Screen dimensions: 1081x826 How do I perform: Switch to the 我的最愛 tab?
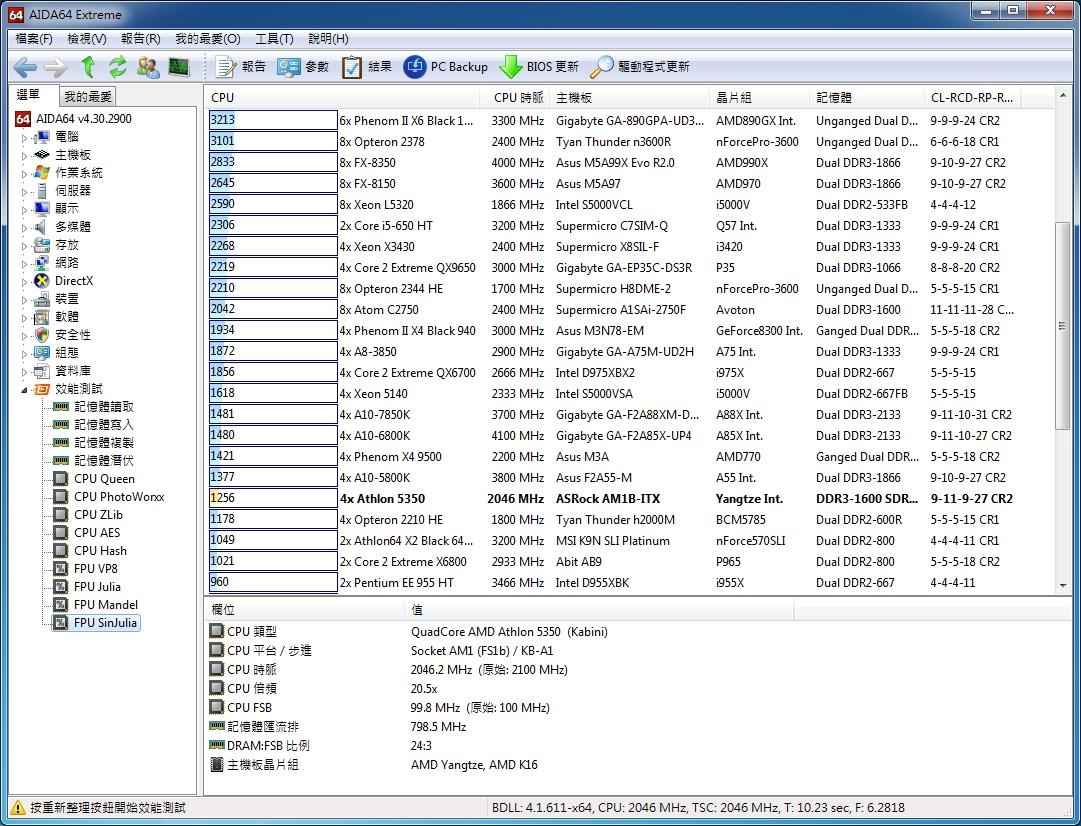[88, 97]
